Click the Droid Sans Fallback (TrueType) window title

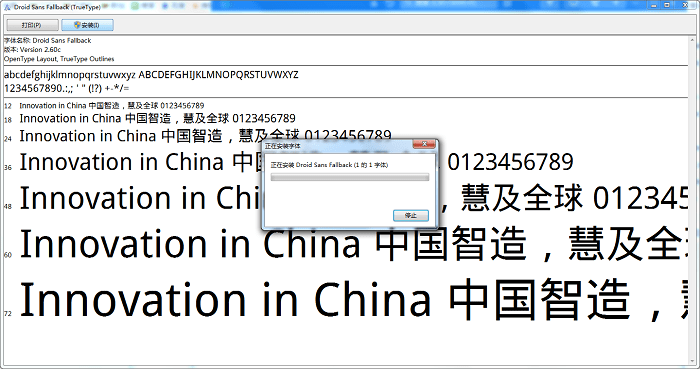[57, 7]
